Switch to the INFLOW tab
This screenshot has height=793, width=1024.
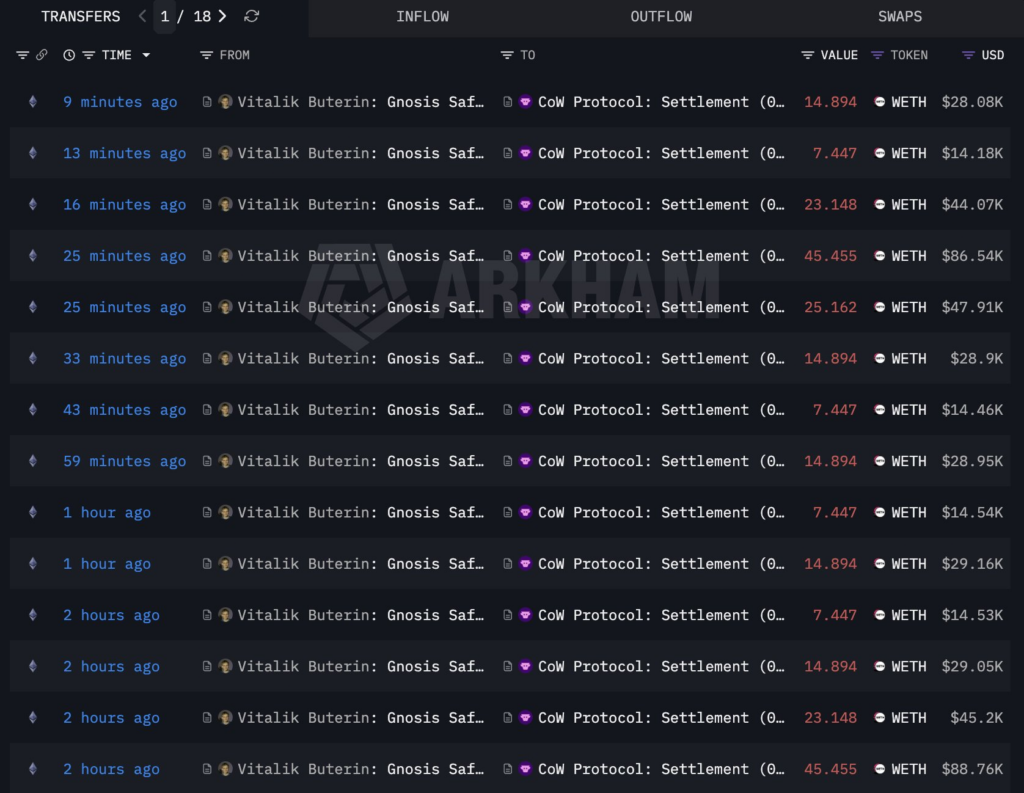click(422, 16)
